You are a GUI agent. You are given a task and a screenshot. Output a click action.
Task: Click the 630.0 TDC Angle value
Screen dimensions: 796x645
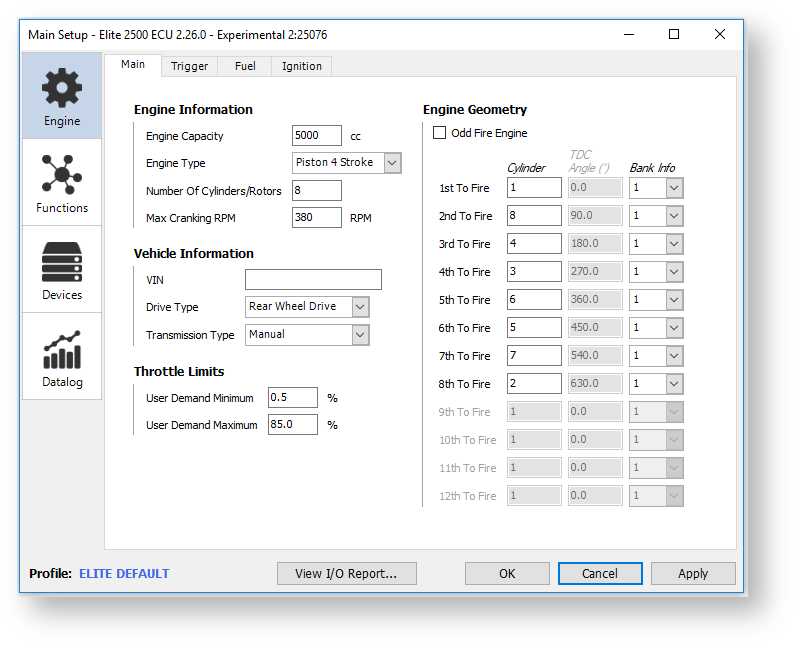pos(595,384)
